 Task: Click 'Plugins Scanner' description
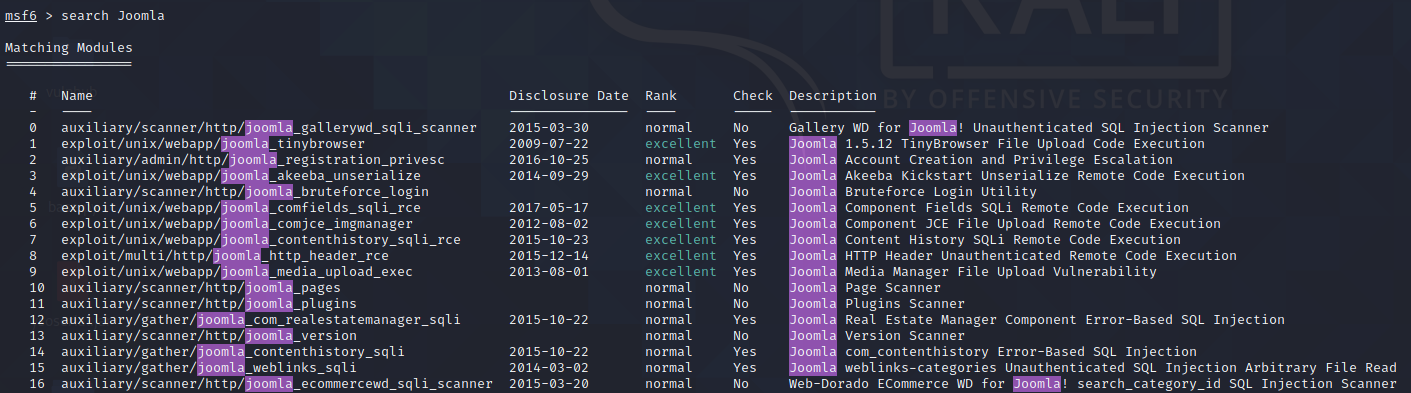905,304
